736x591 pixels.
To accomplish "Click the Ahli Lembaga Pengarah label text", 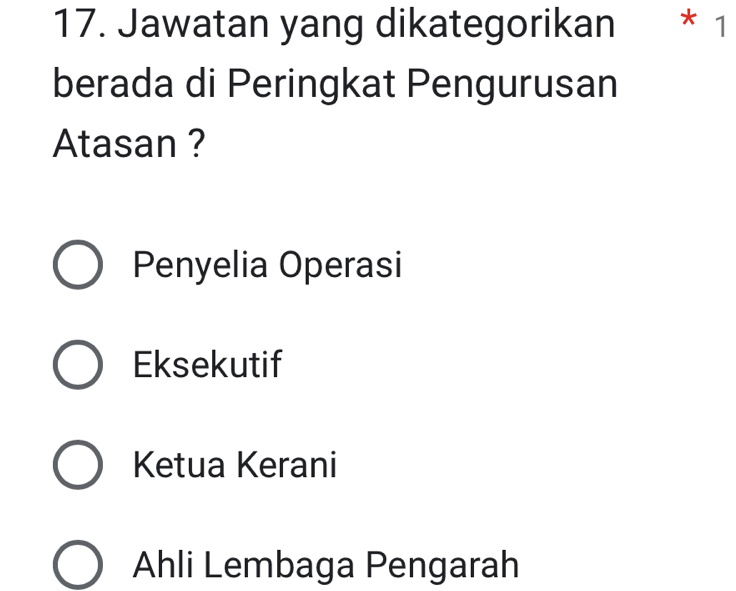I will click(x=326, y=565).
